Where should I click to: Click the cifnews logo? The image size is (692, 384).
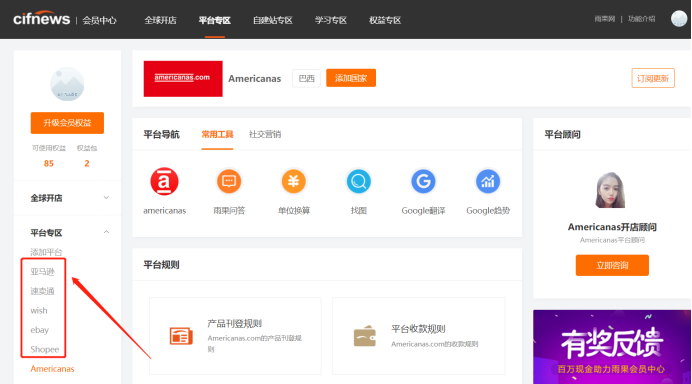click(x=41, y=19)
